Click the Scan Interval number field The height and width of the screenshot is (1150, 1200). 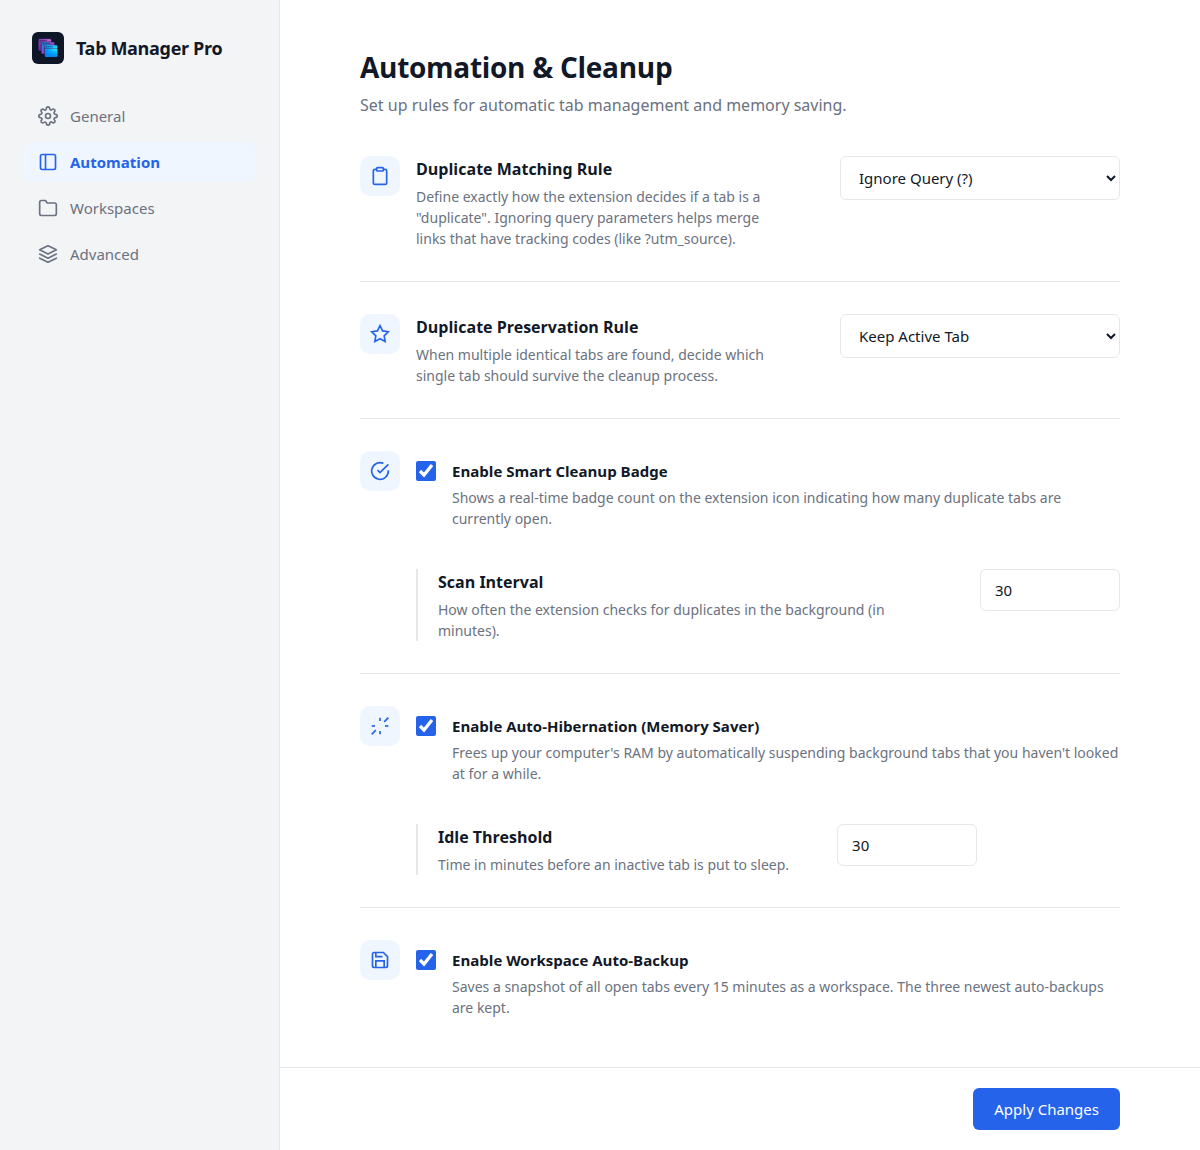tap(1050, 590)
